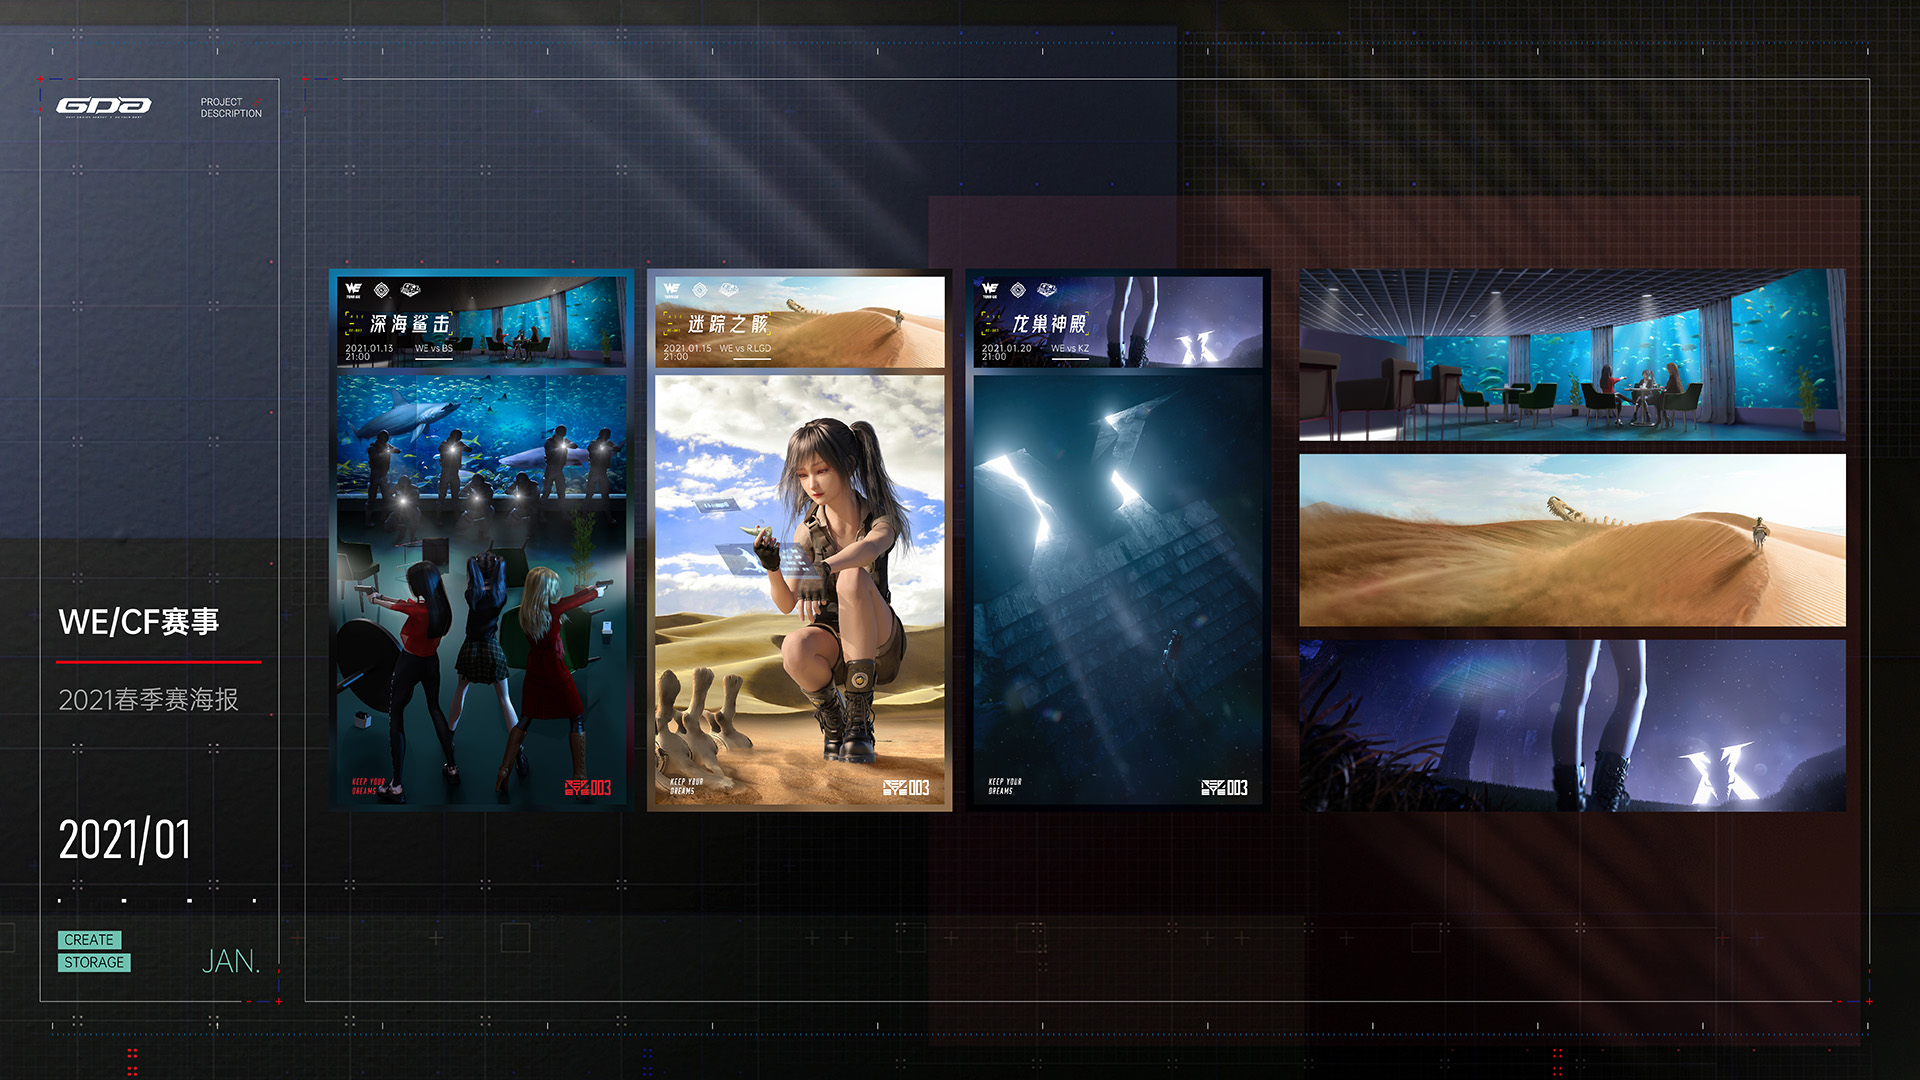Open the starry night boots banner image
The height and width of the screenshot is (1080, 1920).
[x=1572, y=725]
